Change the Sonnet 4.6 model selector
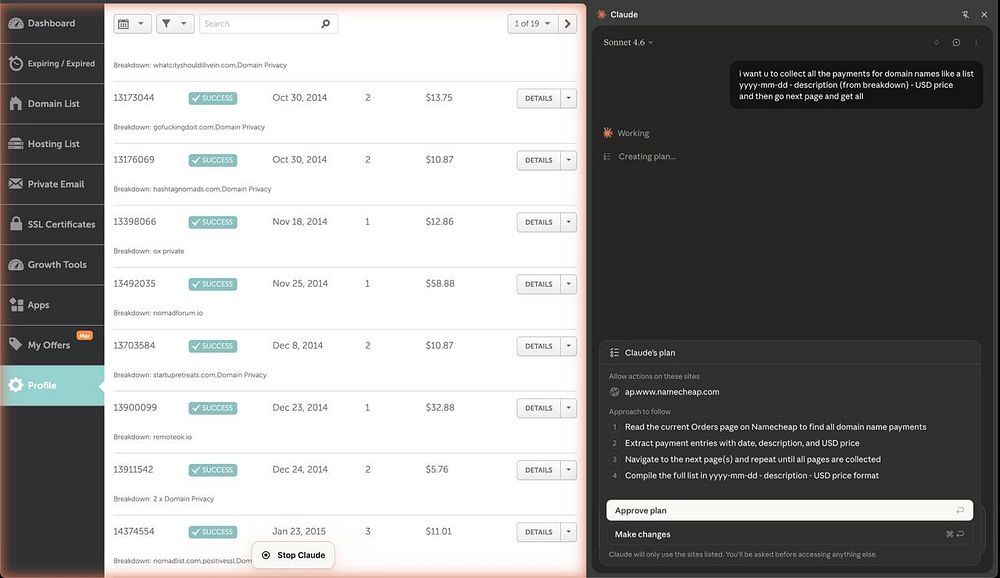 click(x=628, y=42)
